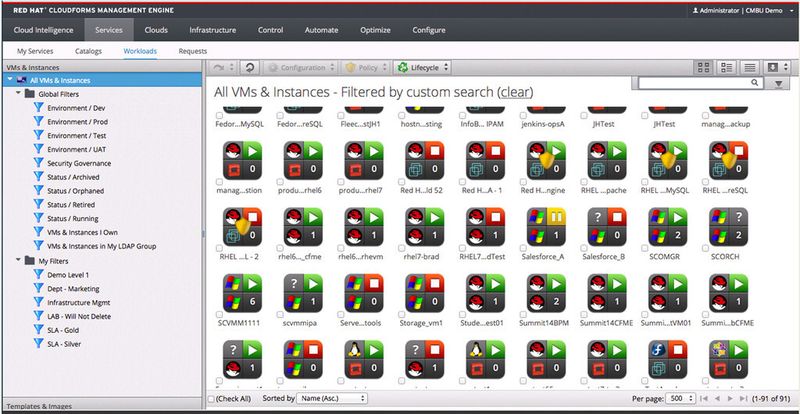Image resolution: width=800 pixels, height=414 pixels.
Task: Open the Summit14BPM VM quadicon
Action: point(546,293)
